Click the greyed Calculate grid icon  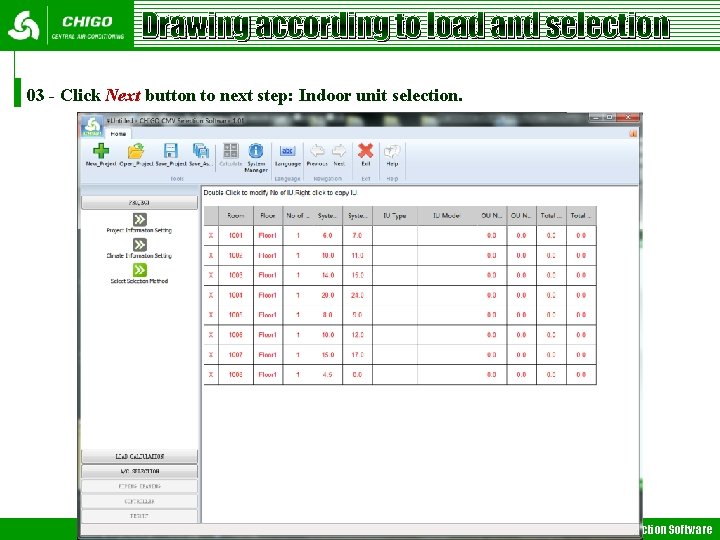231,151
